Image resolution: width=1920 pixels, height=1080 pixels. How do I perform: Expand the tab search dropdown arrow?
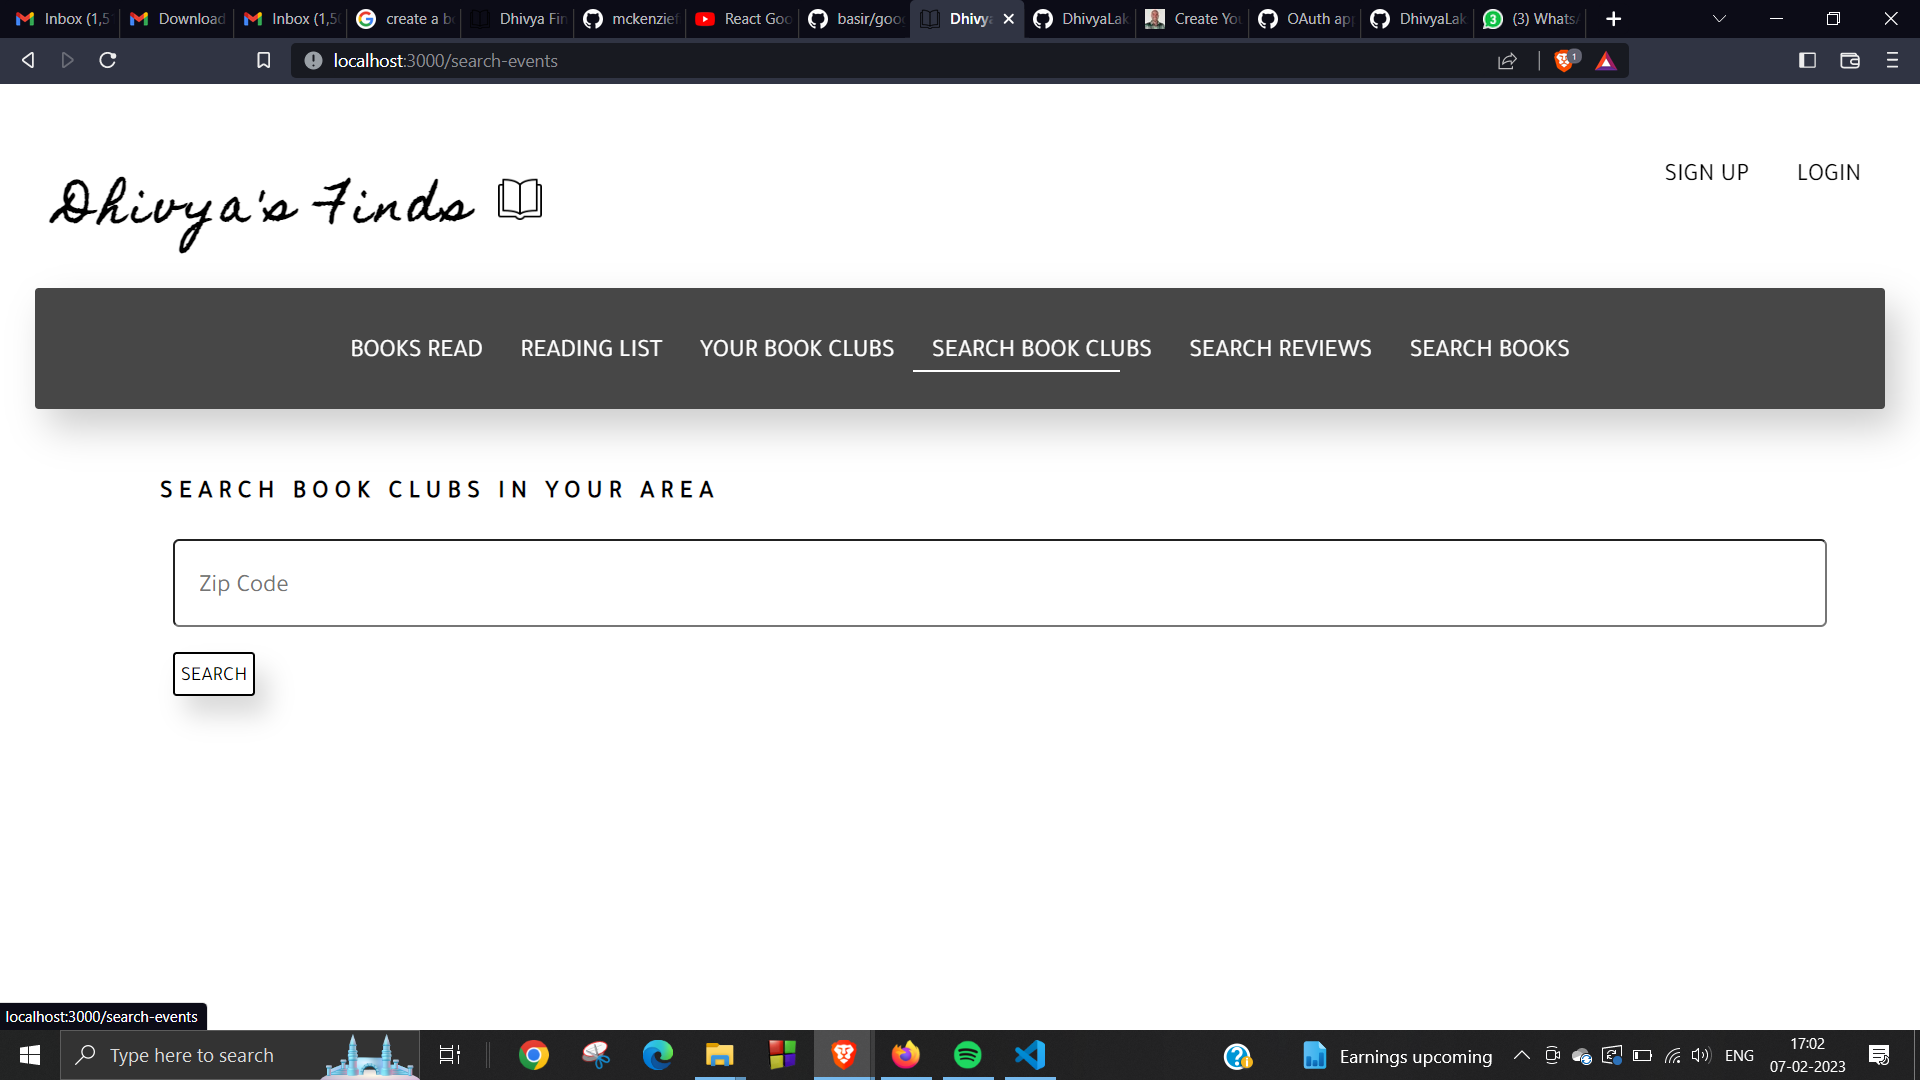pos(1719,19)
